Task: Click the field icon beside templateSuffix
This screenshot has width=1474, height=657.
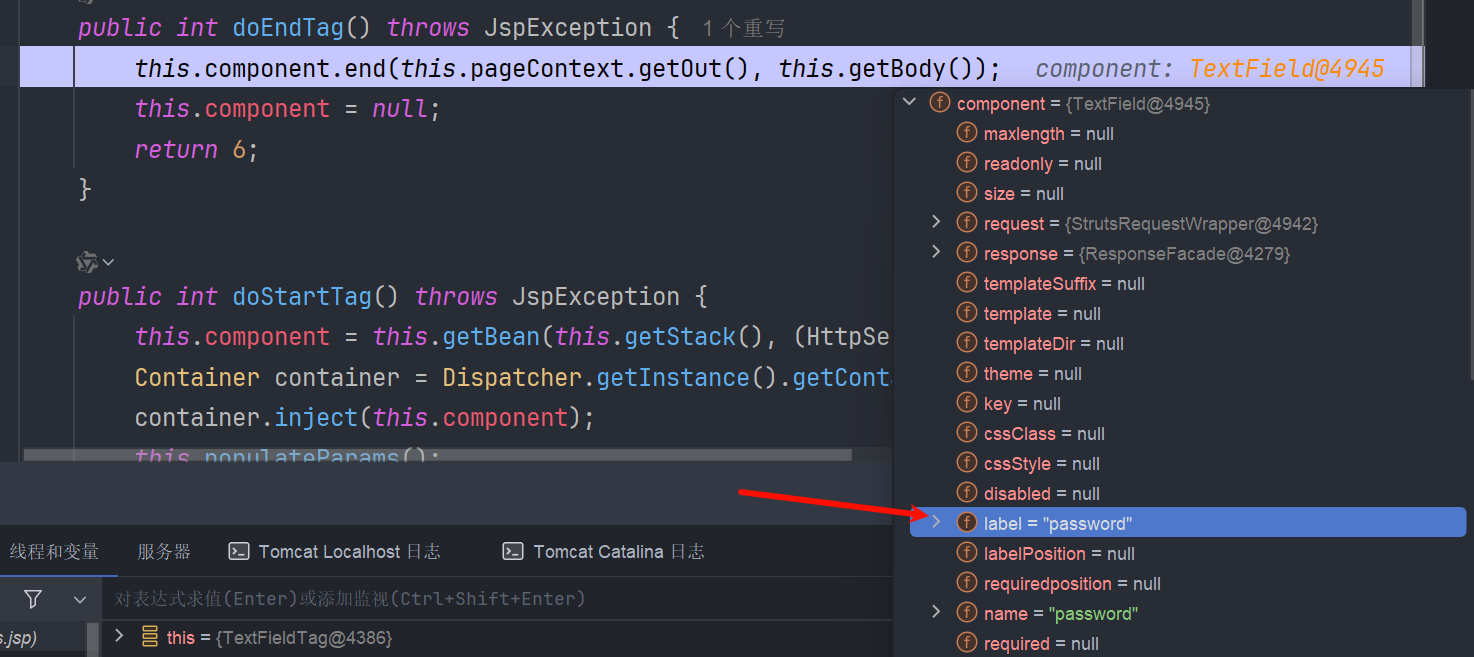Action: click(967, 283)
